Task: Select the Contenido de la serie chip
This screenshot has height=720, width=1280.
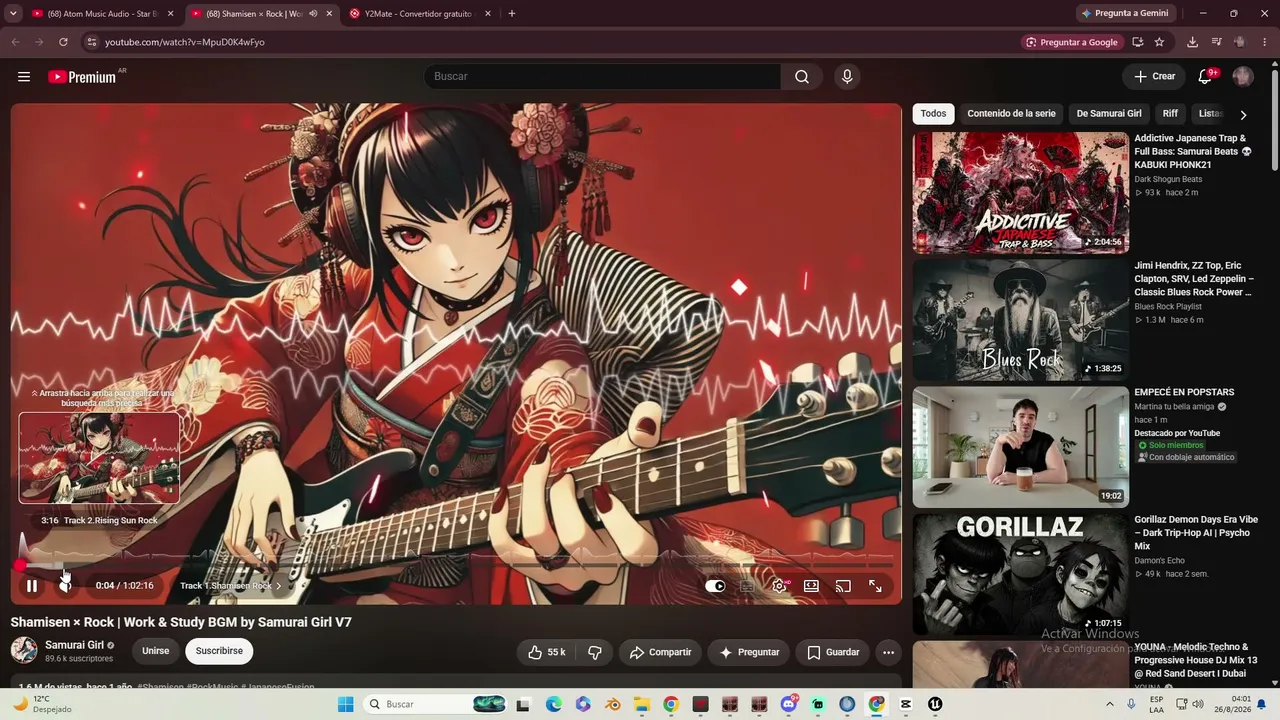Action: point(1011,114)
